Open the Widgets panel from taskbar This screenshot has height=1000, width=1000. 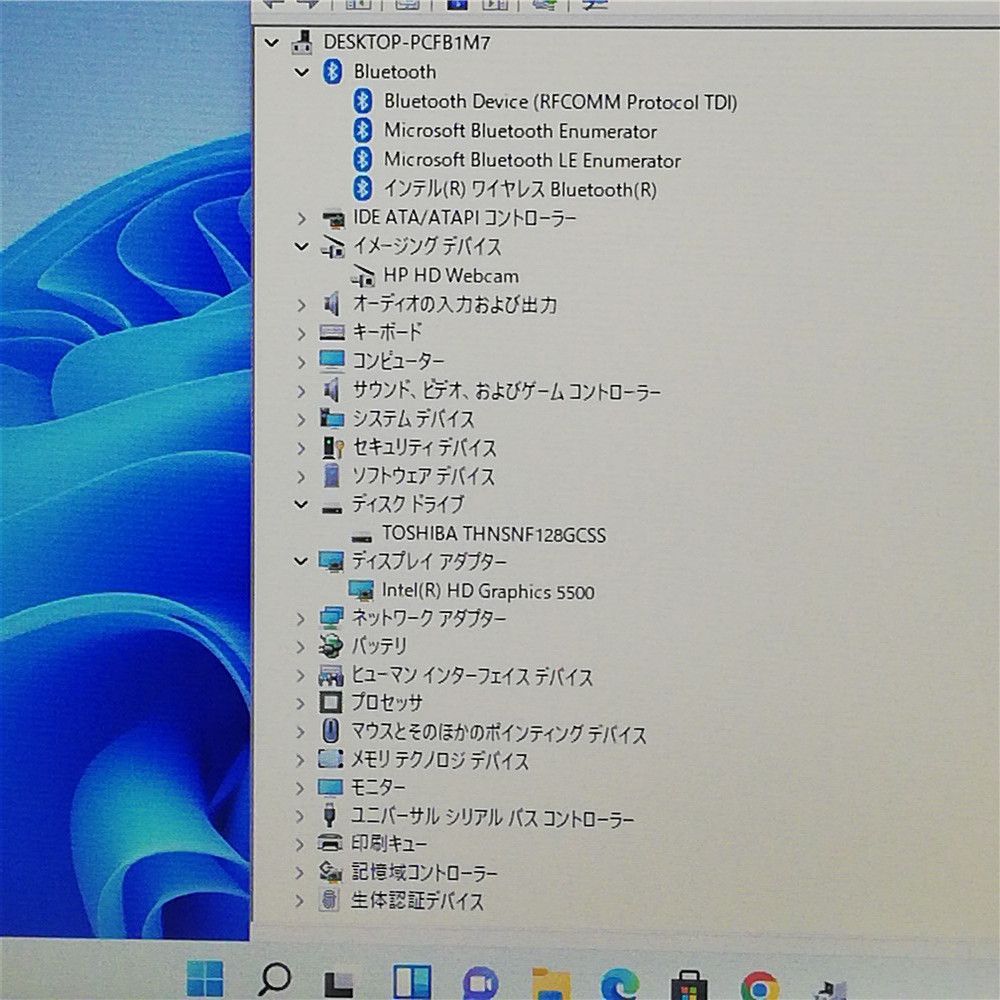411,981
